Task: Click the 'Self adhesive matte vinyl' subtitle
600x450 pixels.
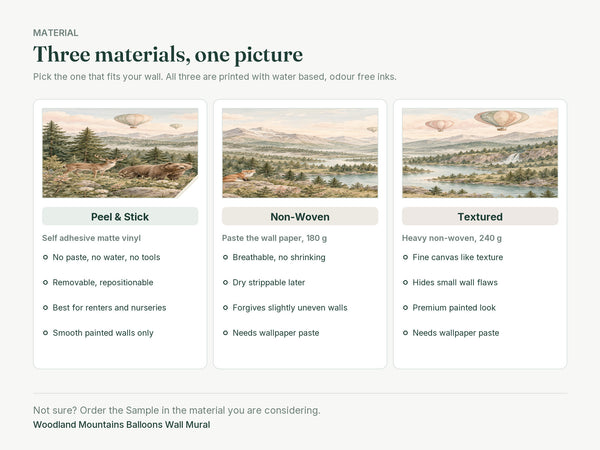Action: pos(91,238)
